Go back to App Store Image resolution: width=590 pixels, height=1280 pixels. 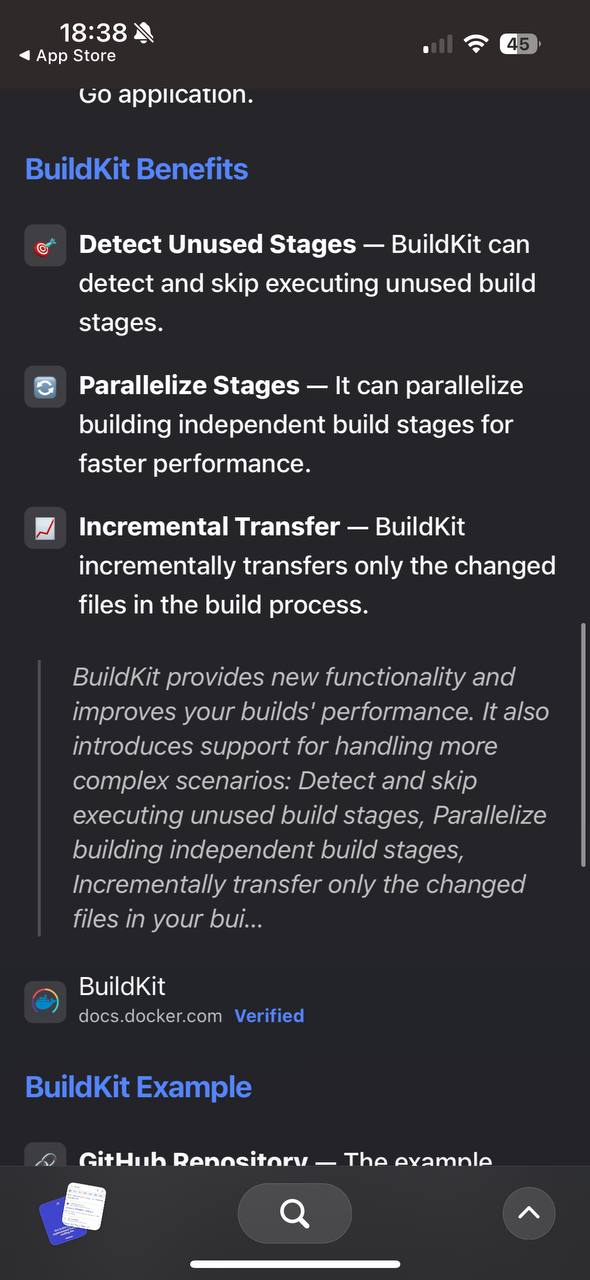click(x=67, y=56)
